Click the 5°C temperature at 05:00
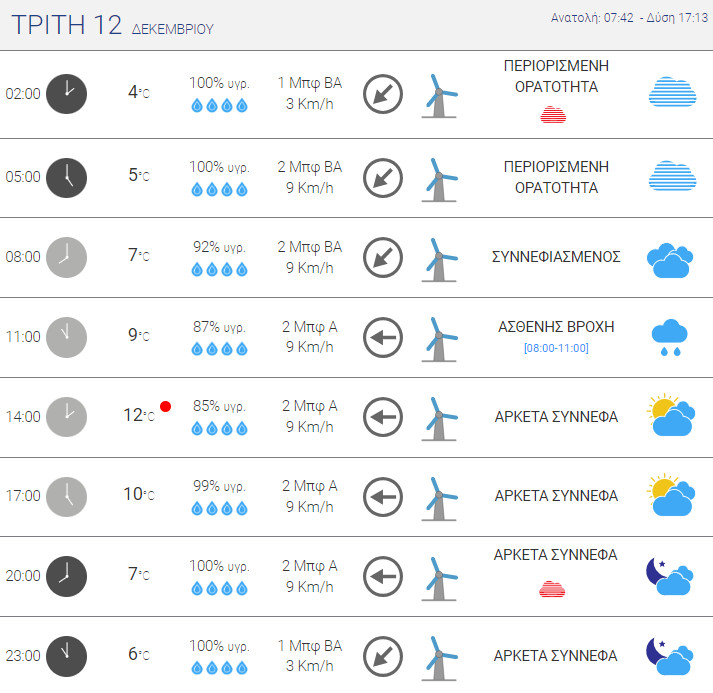Image resolution: width=713 pixels, height=693 pixels. 139,176
